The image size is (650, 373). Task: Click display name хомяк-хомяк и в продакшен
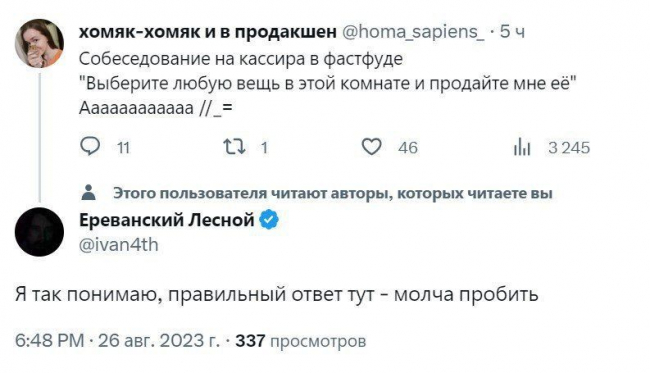coord(208,32)
